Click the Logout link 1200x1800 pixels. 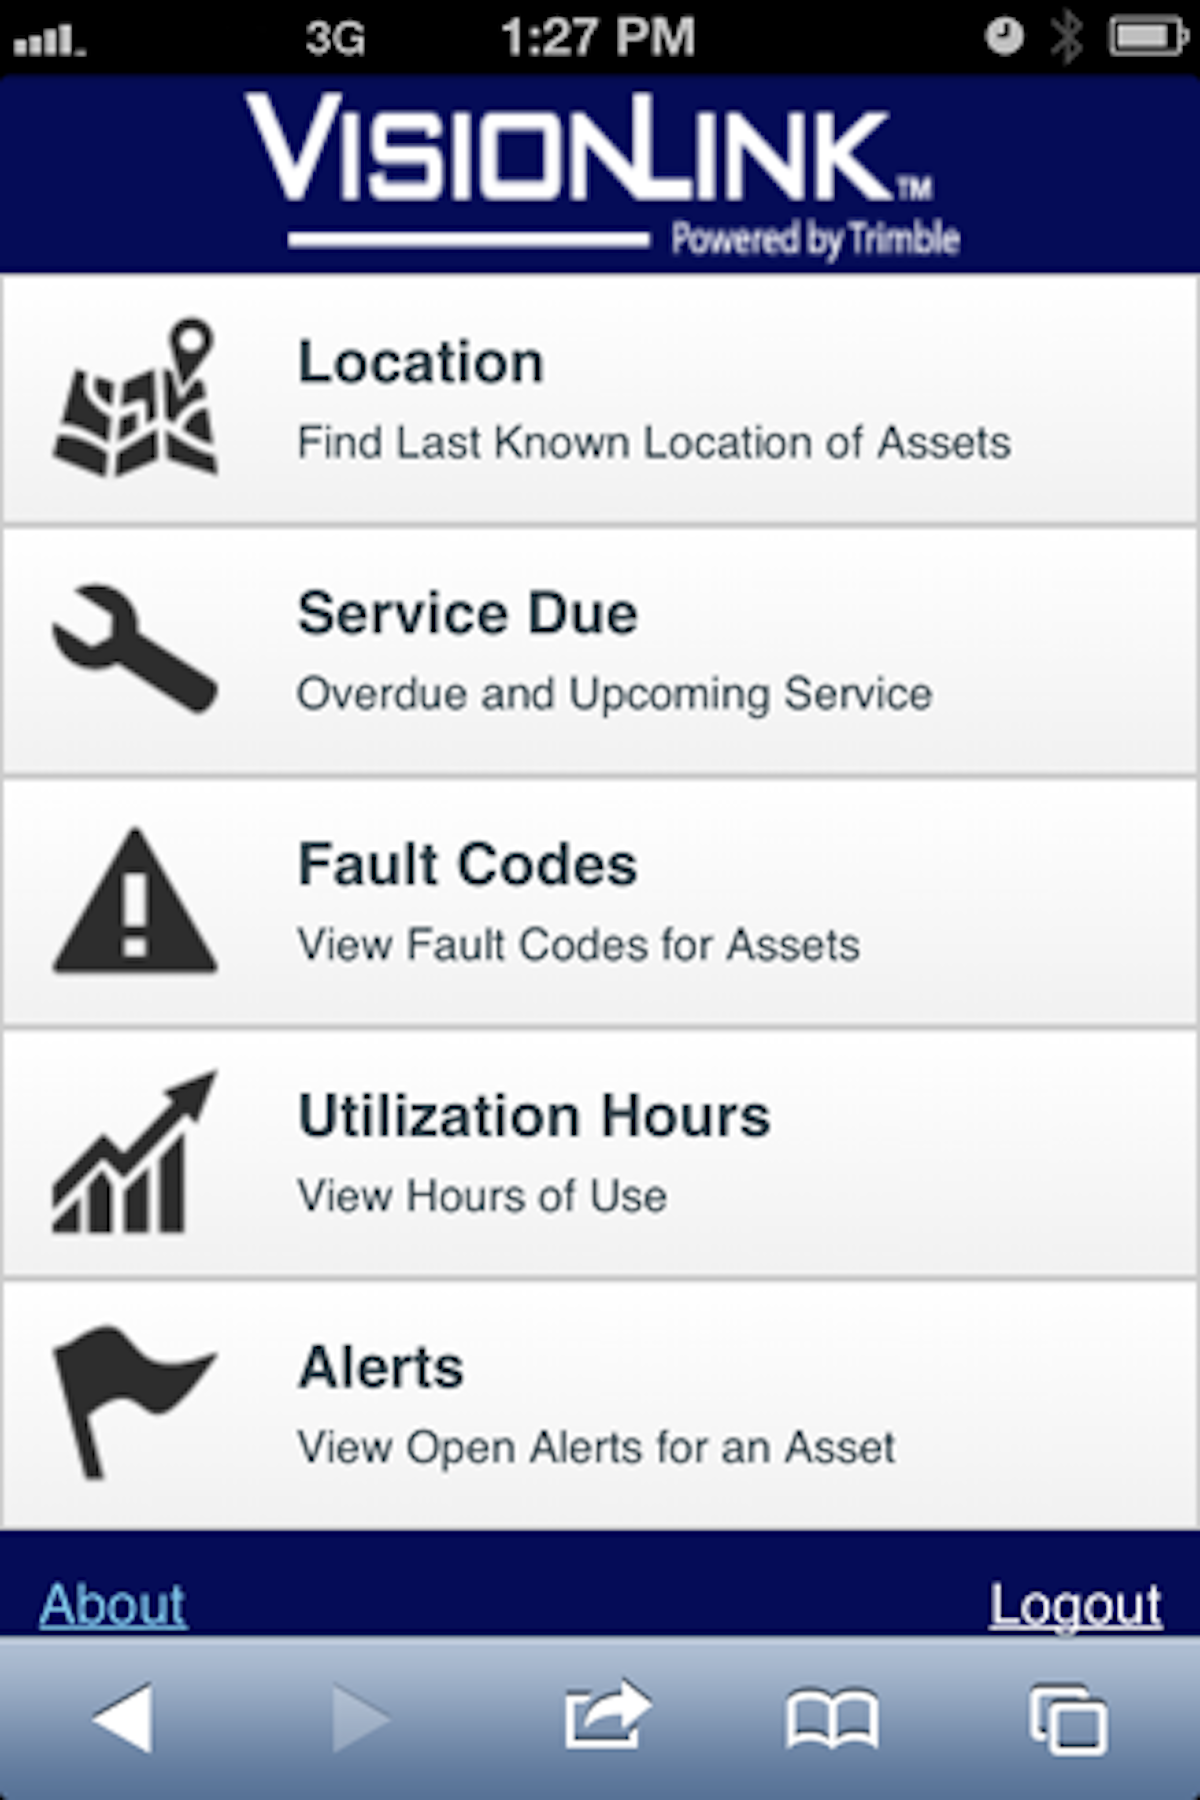pos(1075,1605)
